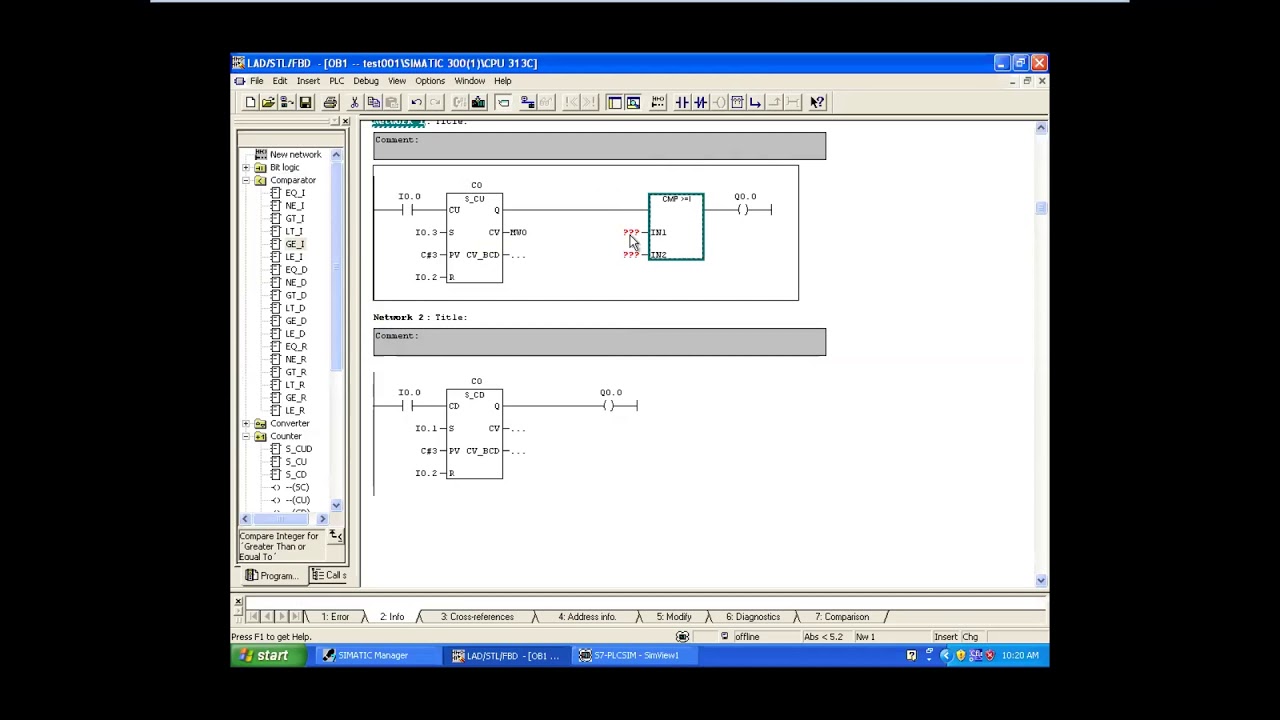Click the context Help arrow icon
This screenshot has height=720, width=1280.
(x=817, y=102)
